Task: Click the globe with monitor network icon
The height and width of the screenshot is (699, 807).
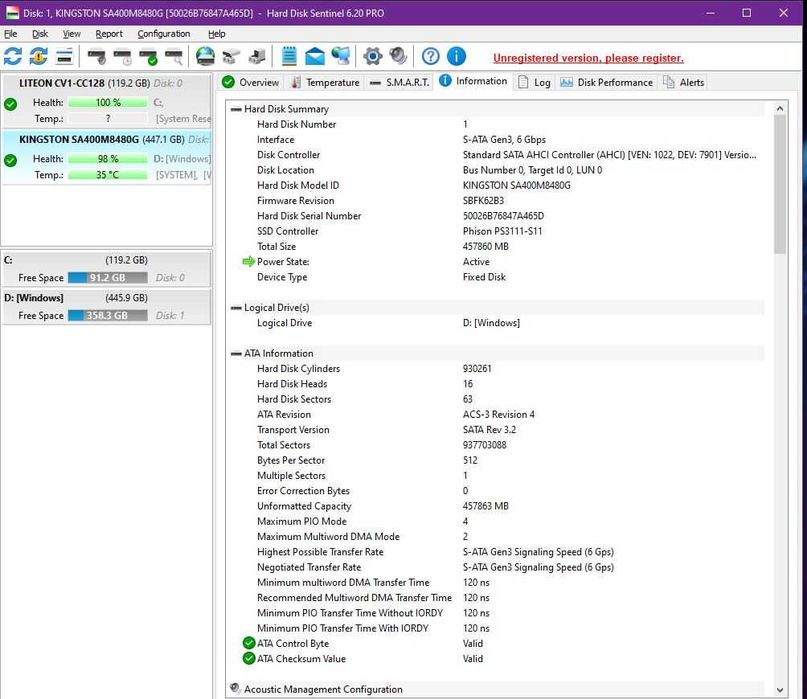Action: tap(341, 56)
